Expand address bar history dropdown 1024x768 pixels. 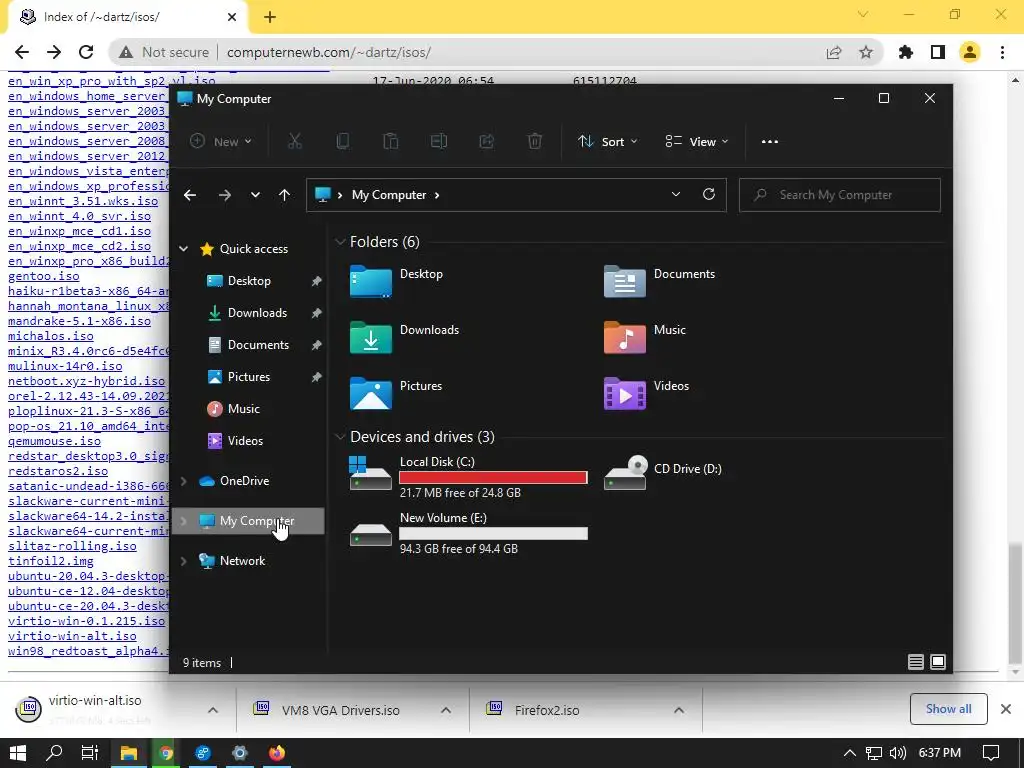(676, 195)
